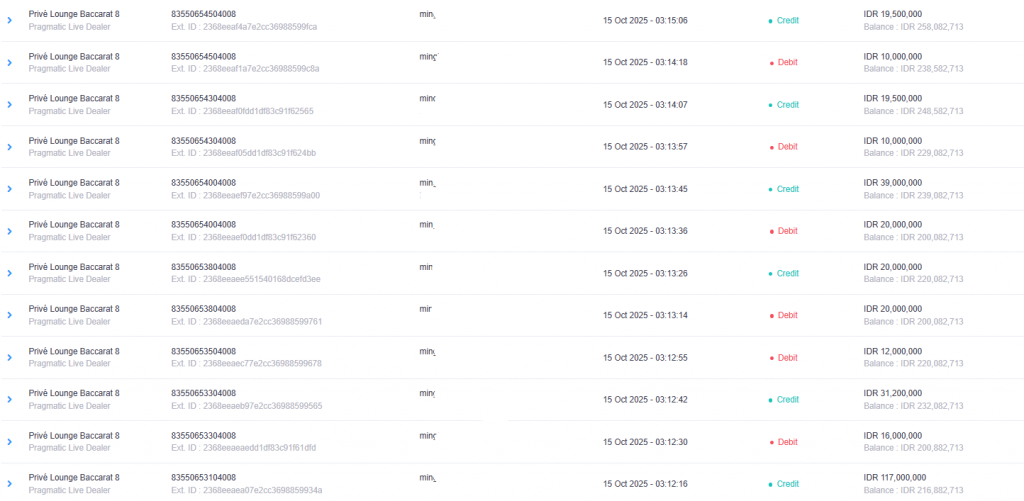Viewport: 1024px width, 501px height.
Task: Expand the IDR 117,000,000 credit row
Action: pos(9,484)
